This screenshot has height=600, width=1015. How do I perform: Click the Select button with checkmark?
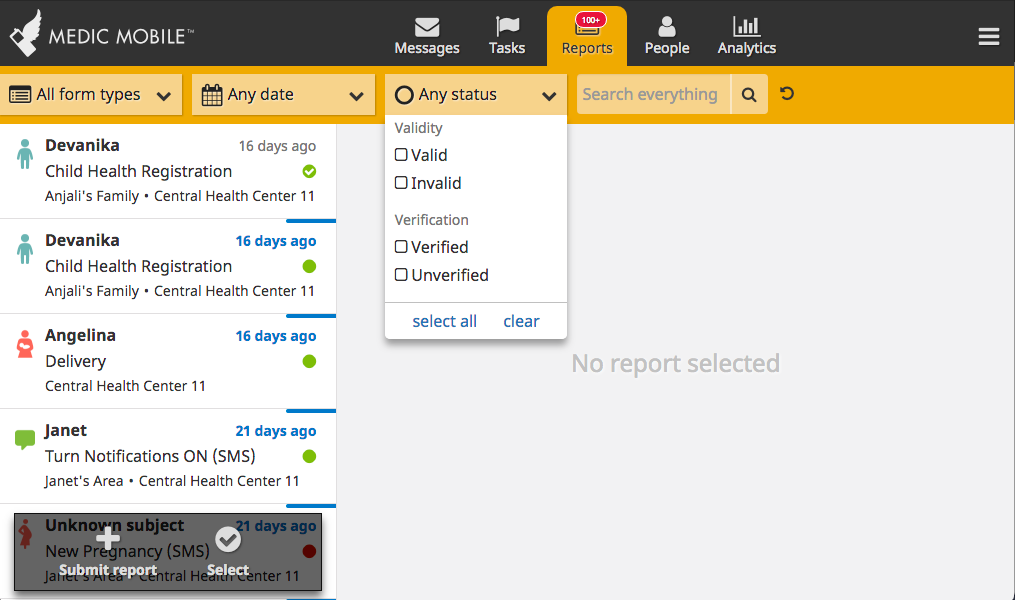pyautogui.click(x=228, y=552)
